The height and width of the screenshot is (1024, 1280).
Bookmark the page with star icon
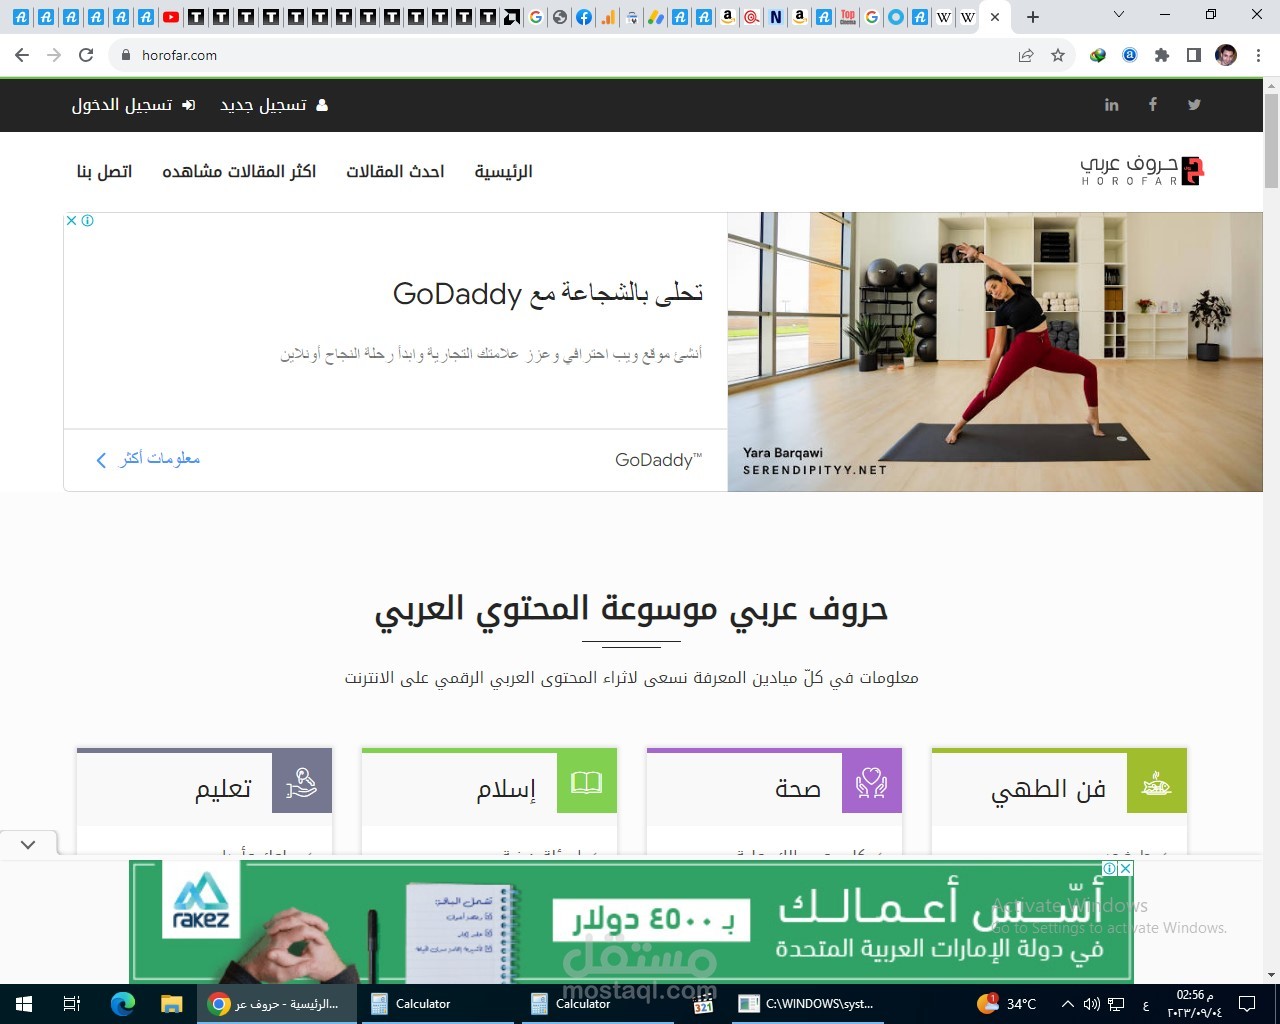click(1058, 55)
